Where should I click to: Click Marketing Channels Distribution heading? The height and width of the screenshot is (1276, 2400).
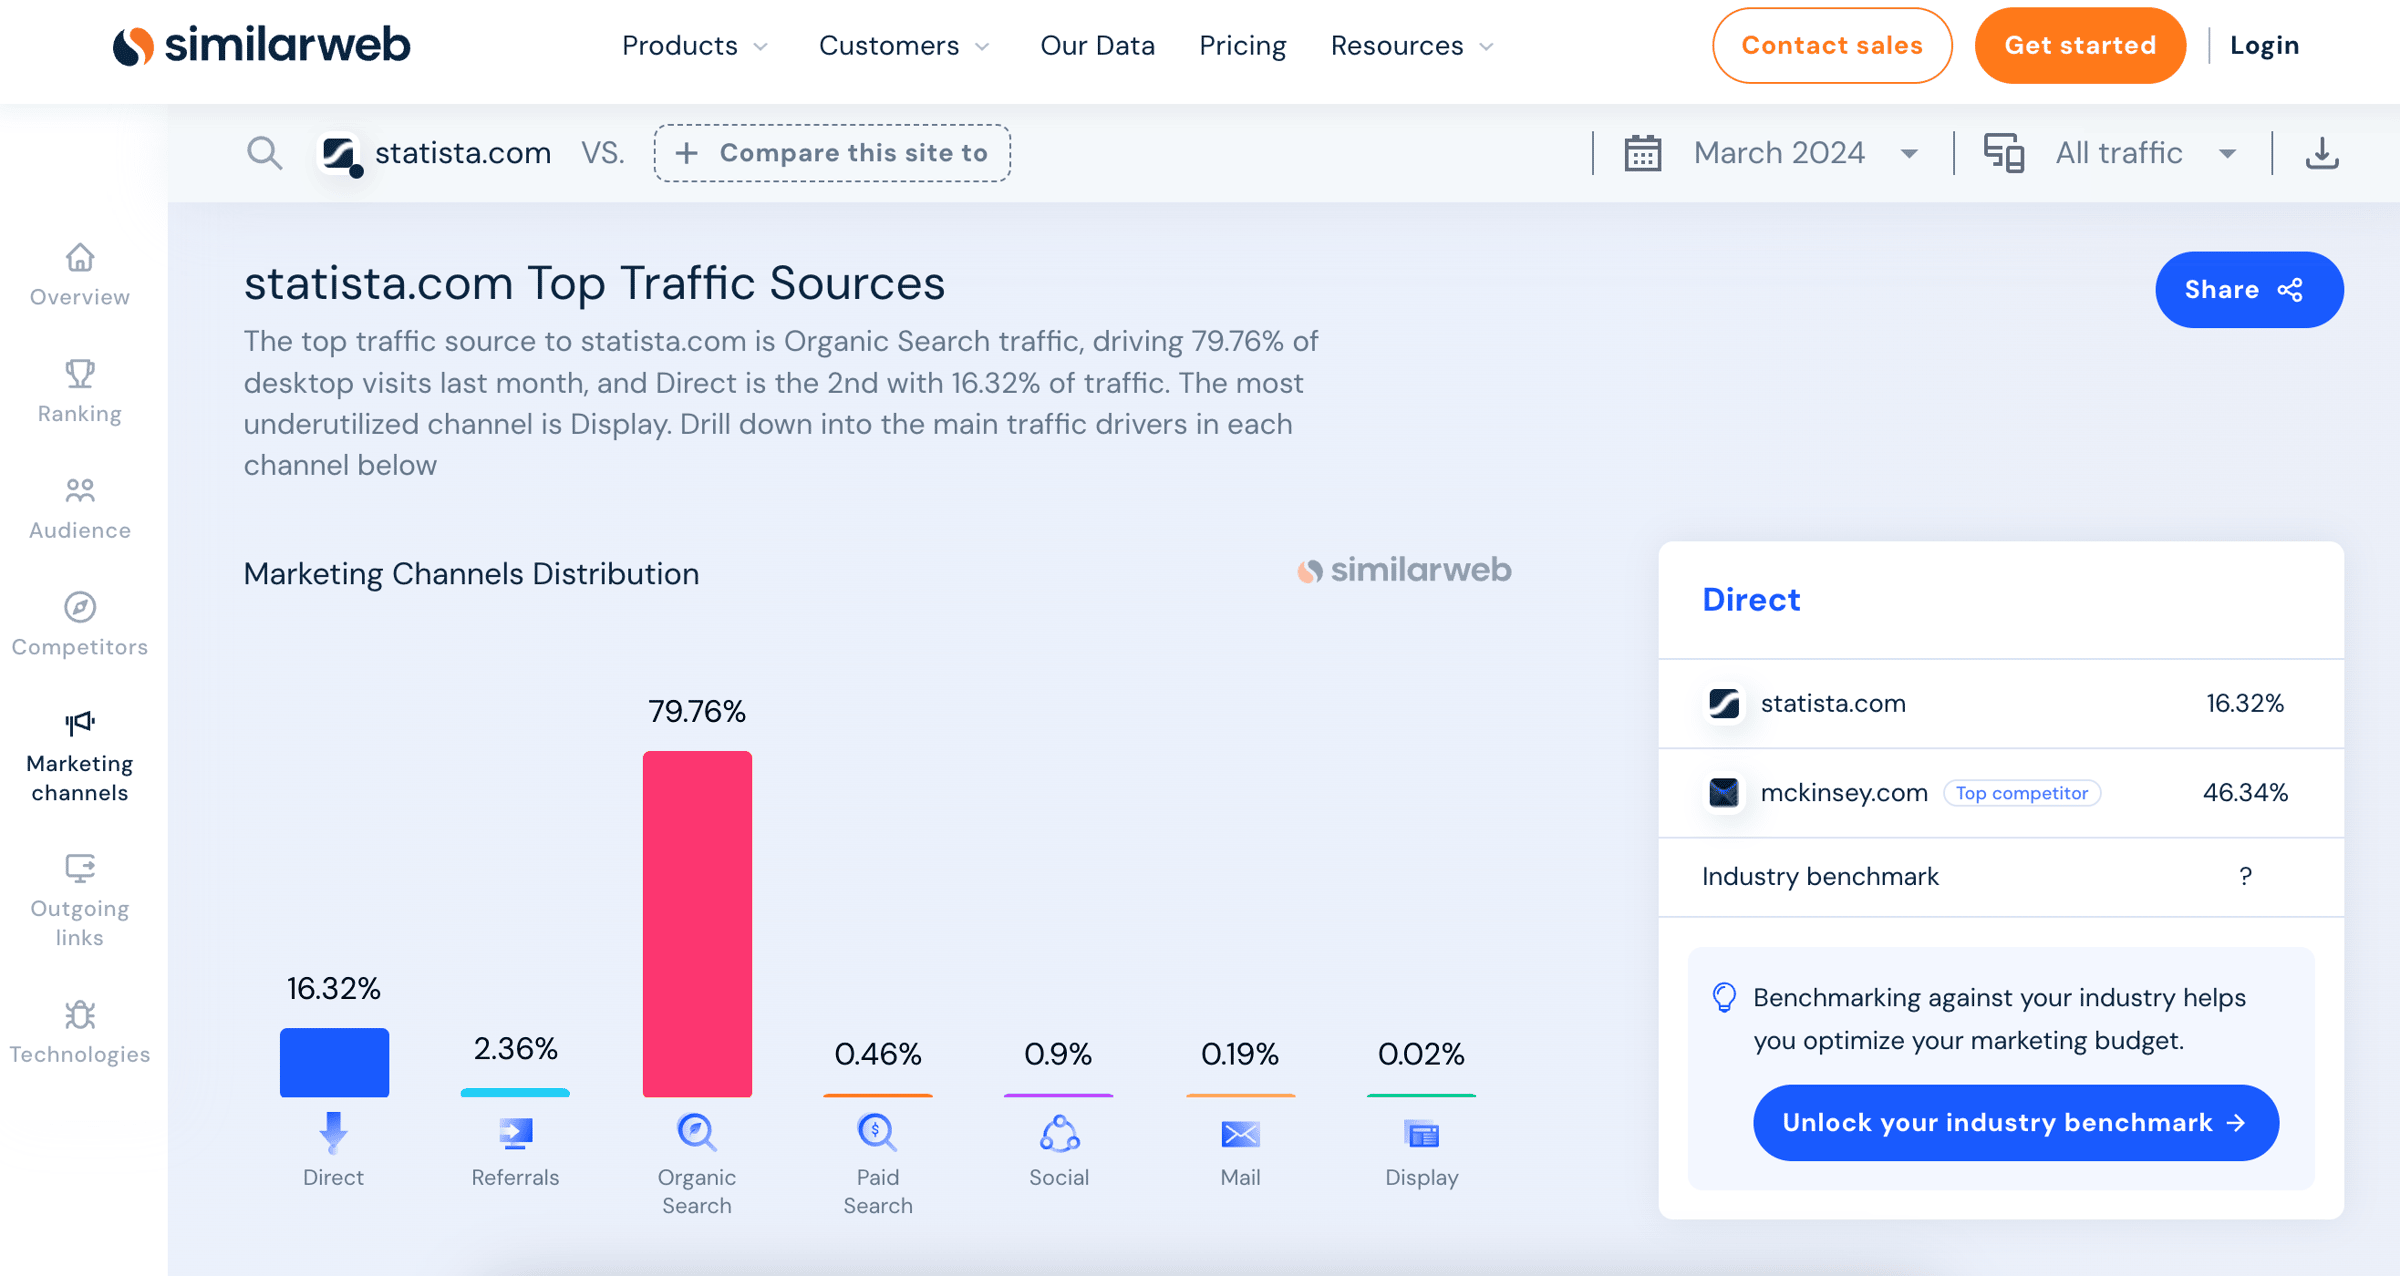coord(471,574)
